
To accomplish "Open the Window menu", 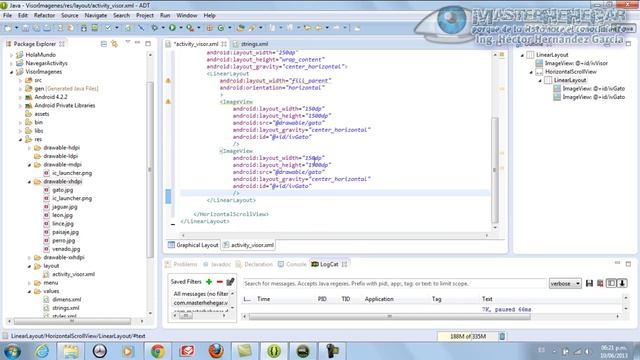I will point(187,16).
